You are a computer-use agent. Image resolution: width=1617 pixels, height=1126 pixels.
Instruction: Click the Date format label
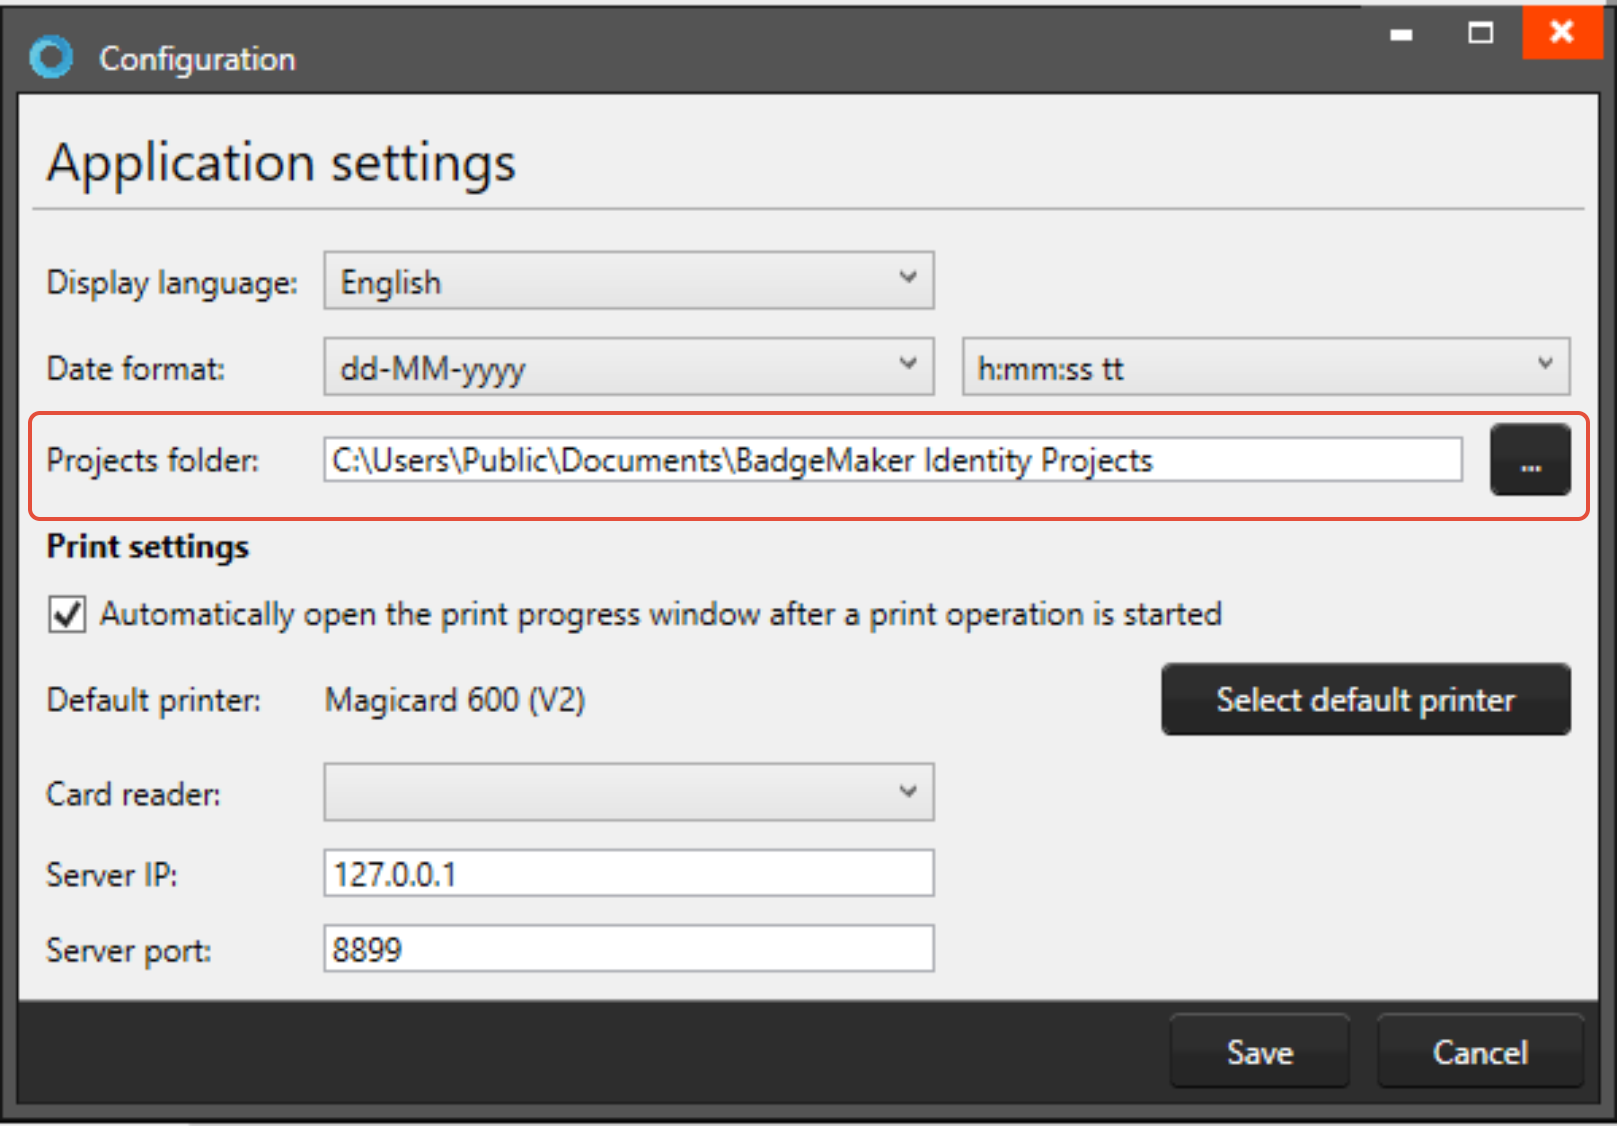(135, 368)
